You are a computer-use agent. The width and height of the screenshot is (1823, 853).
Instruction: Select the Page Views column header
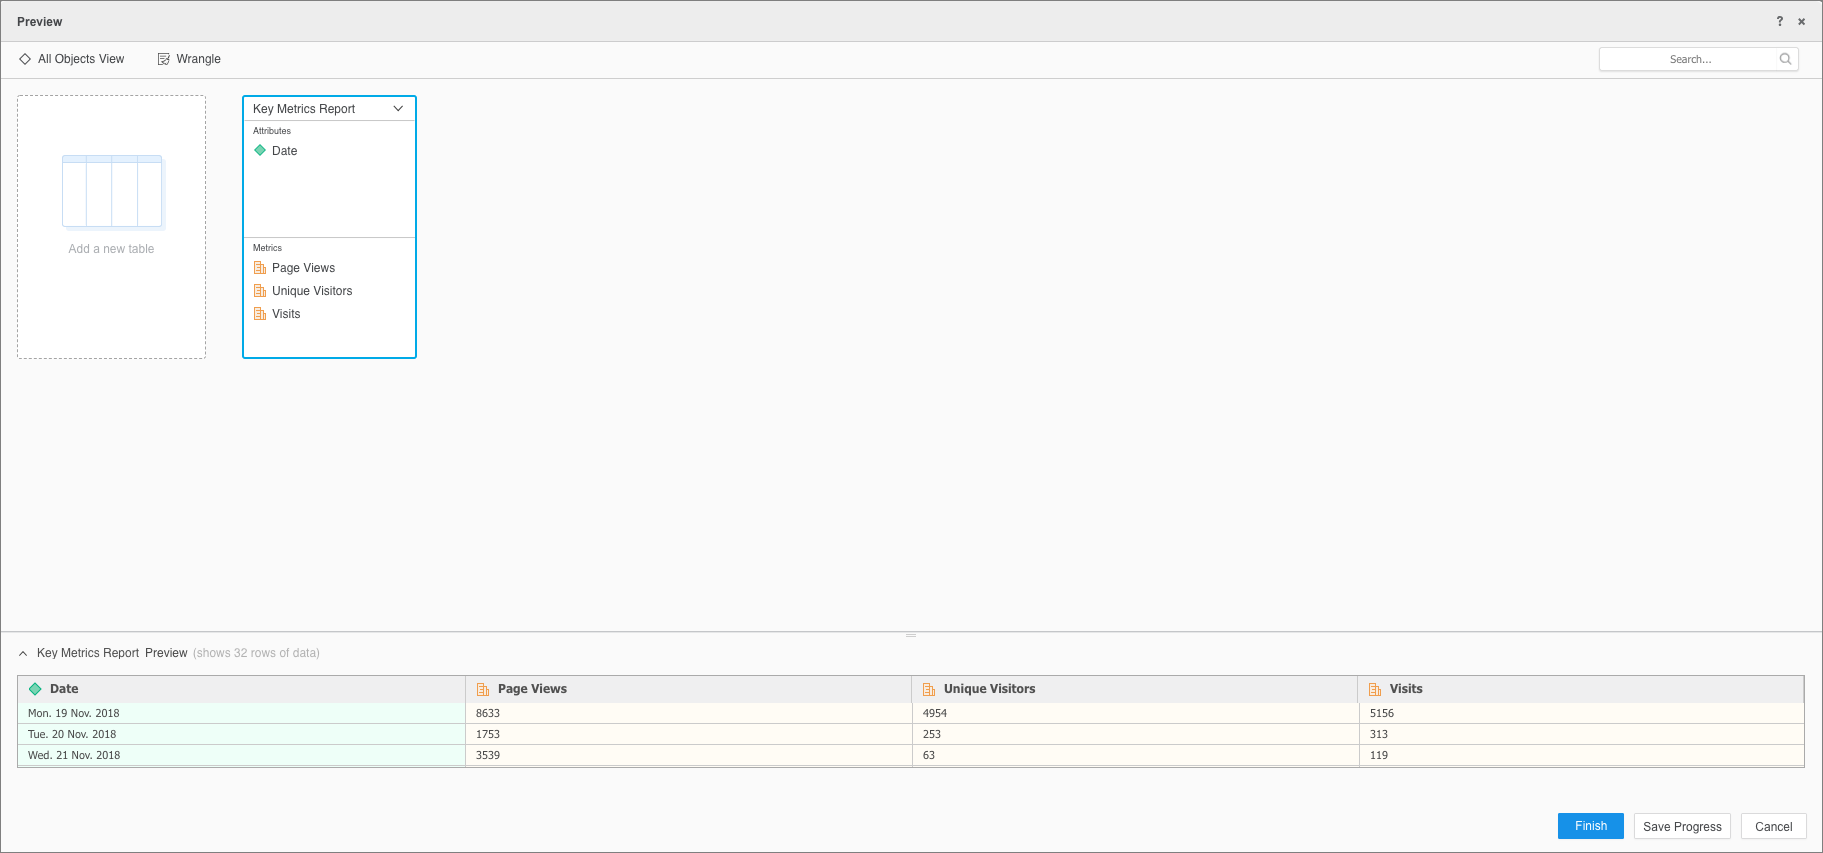point(532,689)
